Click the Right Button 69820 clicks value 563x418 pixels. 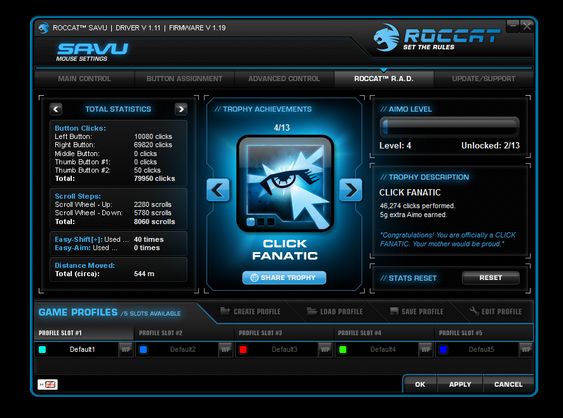click(x=153, y=145)
